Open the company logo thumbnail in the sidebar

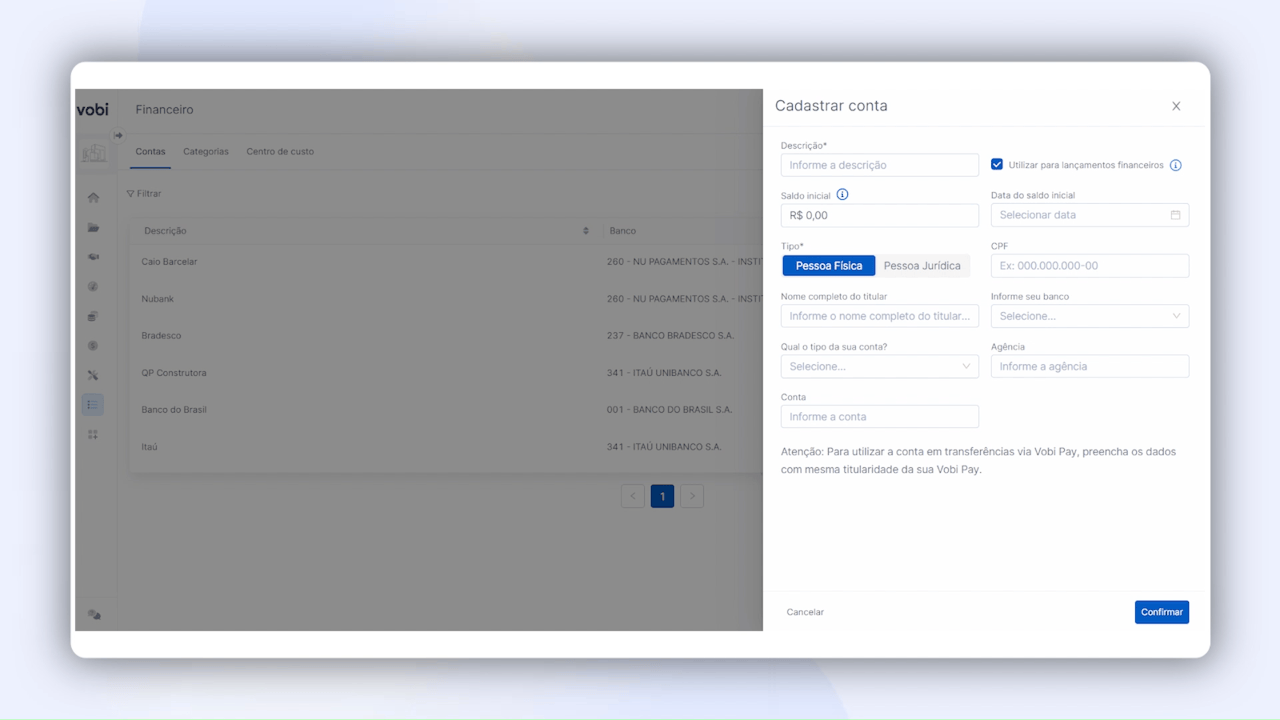(94, 153)
